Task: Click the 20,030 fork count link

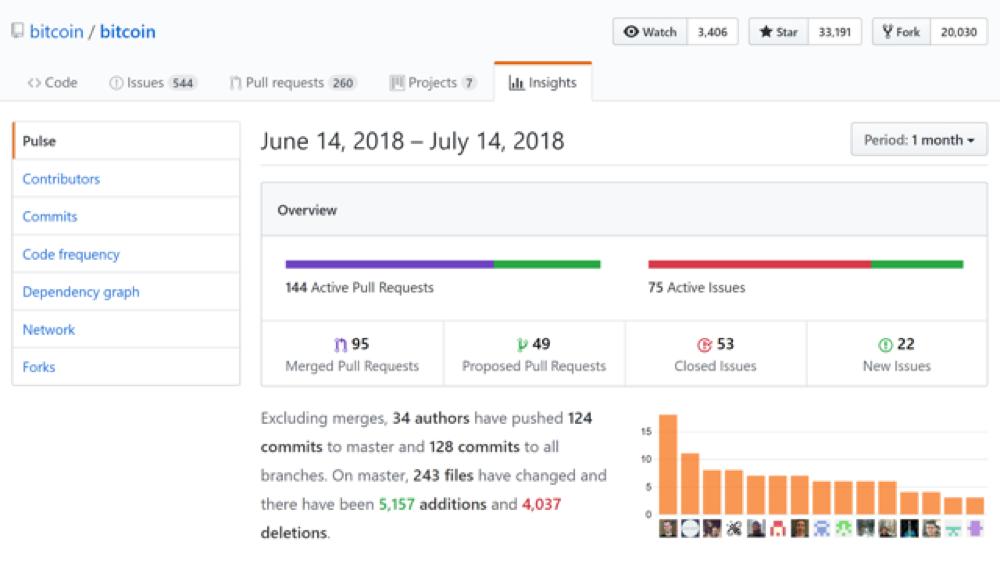Action: click(958, 32)
